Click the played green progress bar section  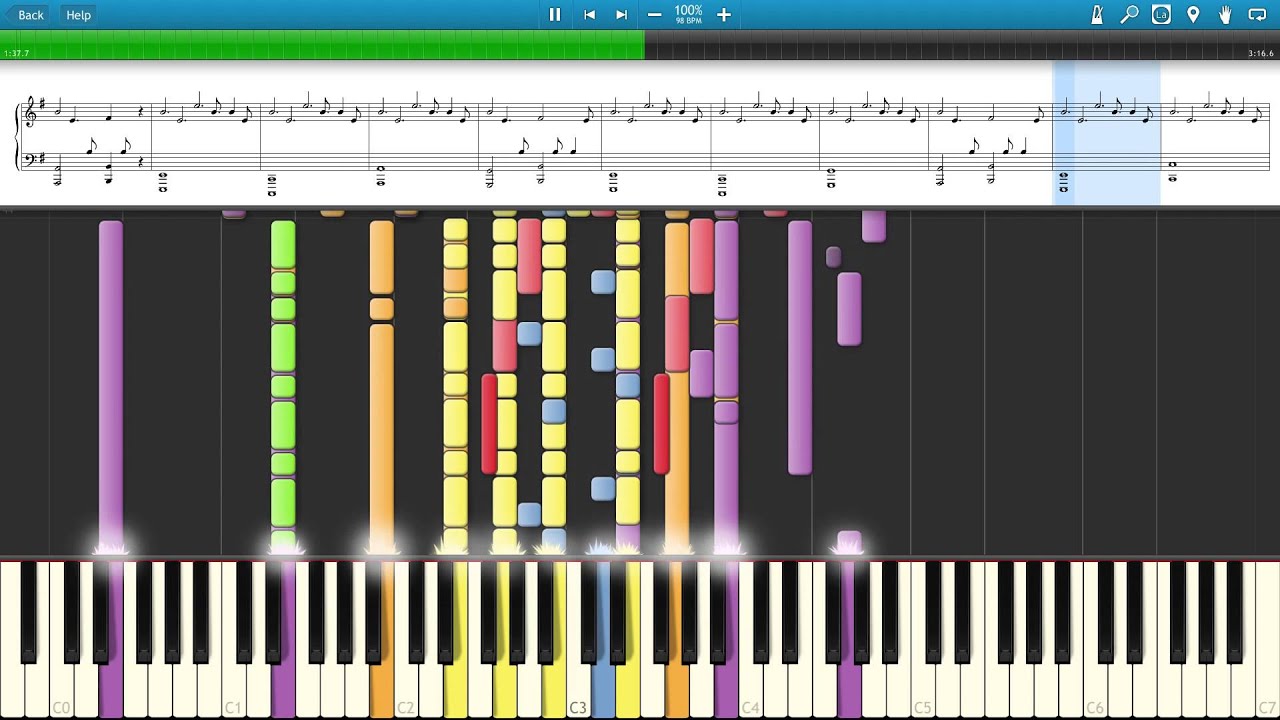click(320, 45)
